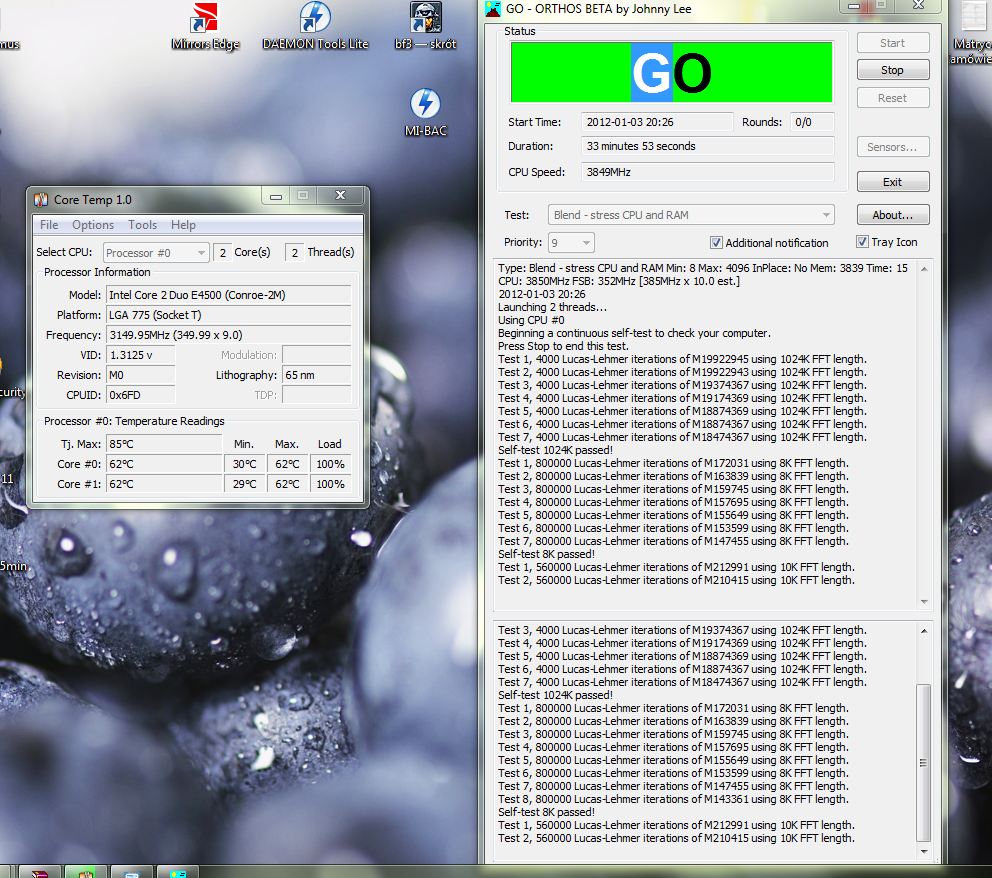
Task: Click the CPUID value 0x6FD
Action: click(x=140, y=395)
